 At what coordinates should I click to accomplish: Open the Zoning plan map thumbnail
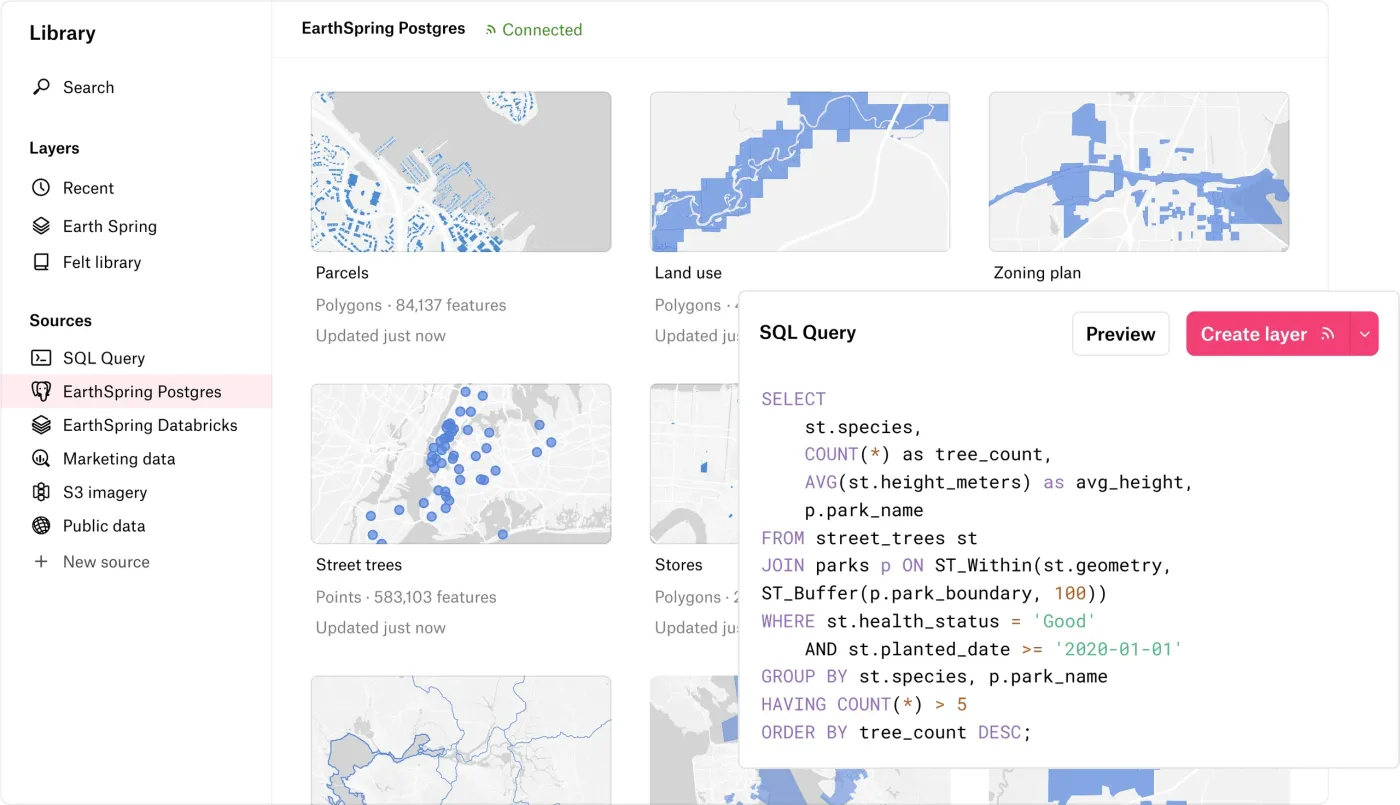(x=1139, y=172)
